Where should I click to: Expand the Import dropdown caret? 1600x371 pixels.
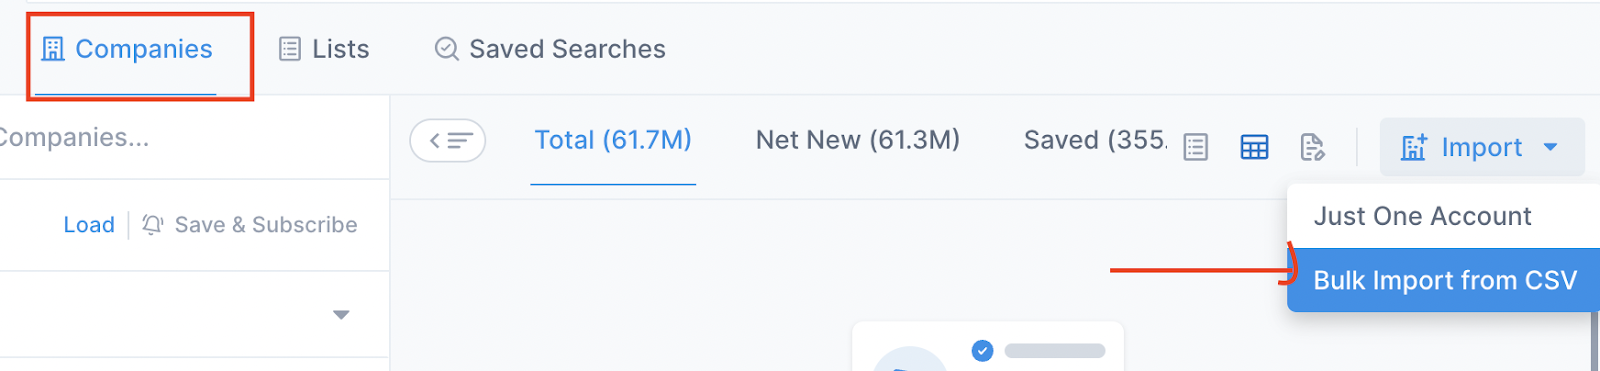click(1551, 147)
